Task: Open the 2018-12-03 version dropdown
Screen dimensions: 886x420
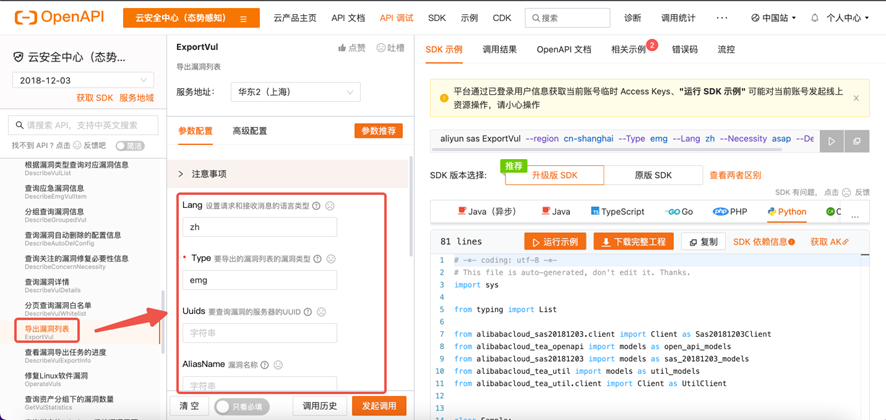Action: click(83, 80)
